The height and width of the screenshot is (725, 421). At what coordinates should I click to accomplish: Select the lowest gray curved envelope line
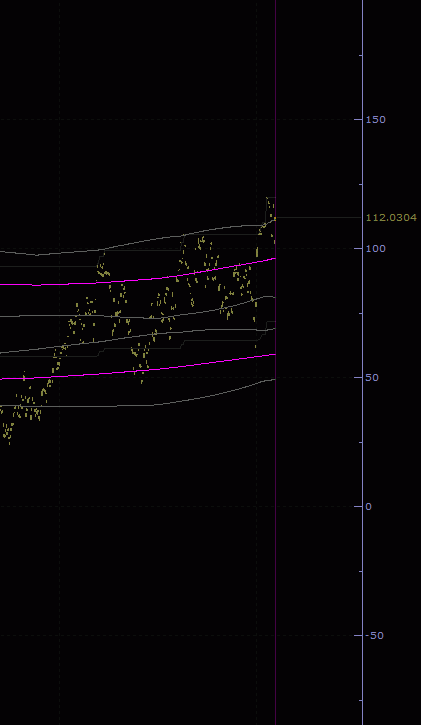(139, 406)
